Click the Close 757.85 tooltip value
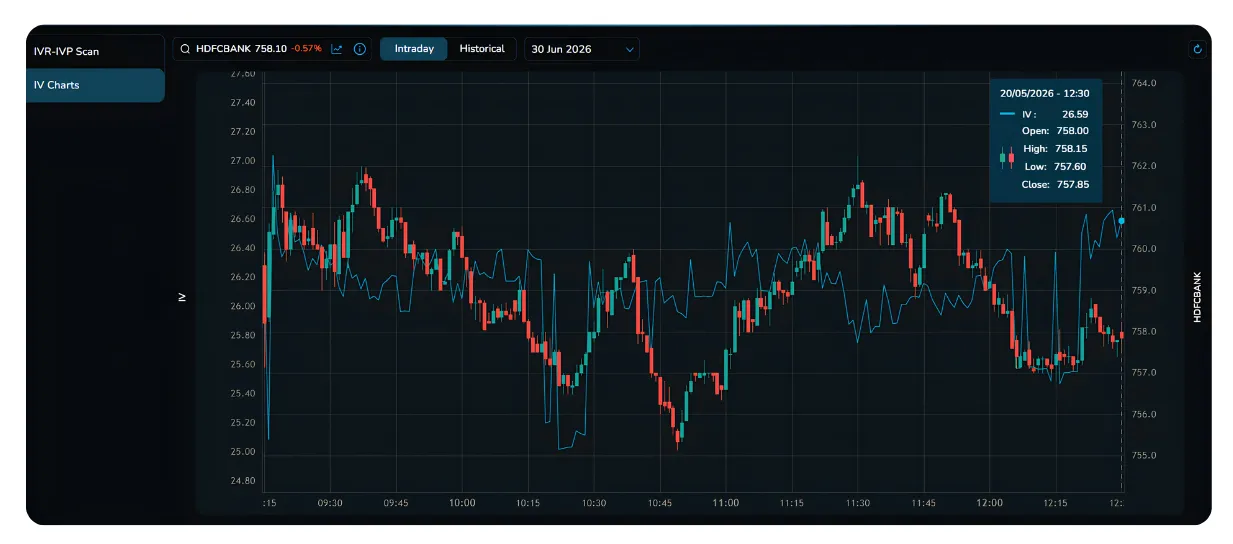The image size is (1233, 544). [x=1073, y=185]
